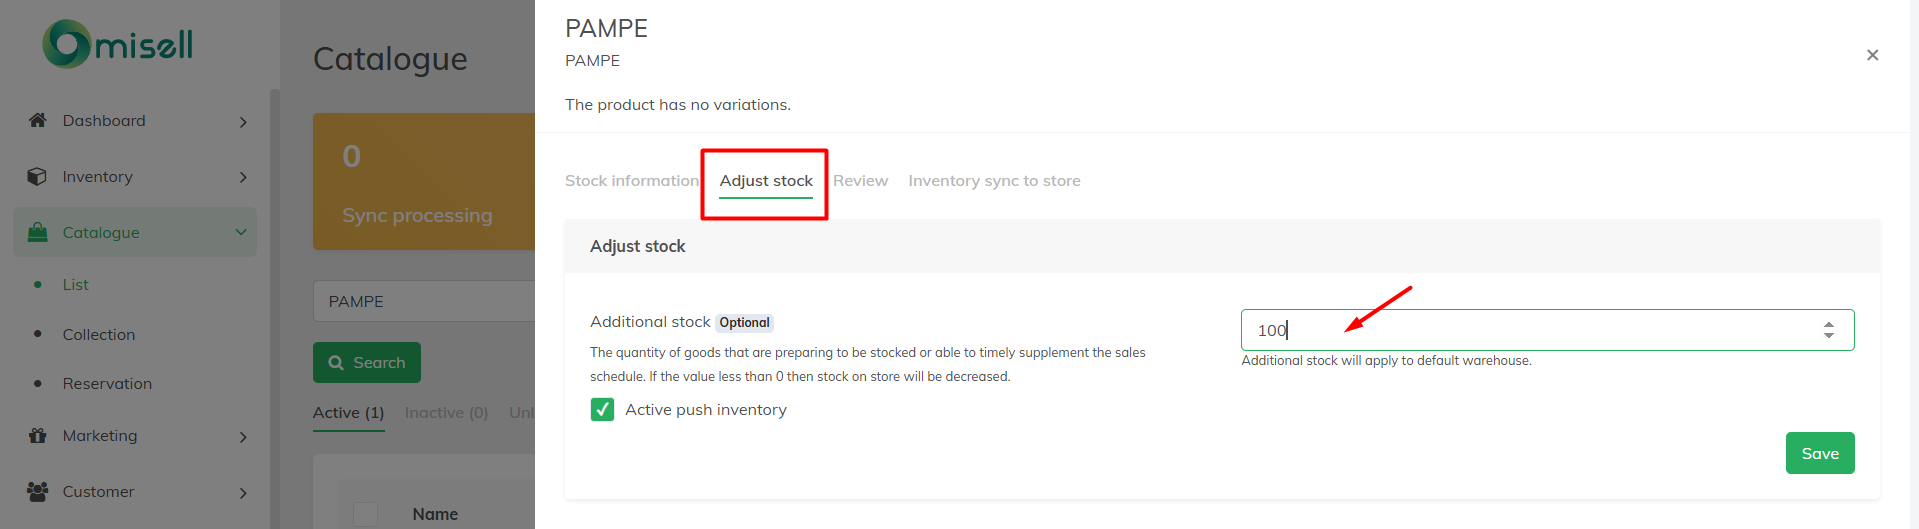Expand the Inventory menu chevron
The height and width of the screenshot is (529, 1919).
(x=243, y=177)
